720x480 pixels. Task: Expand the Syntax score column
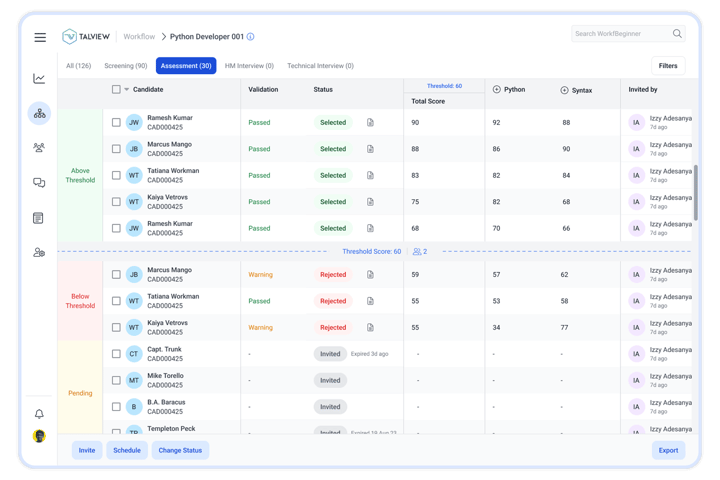point(565,90)
